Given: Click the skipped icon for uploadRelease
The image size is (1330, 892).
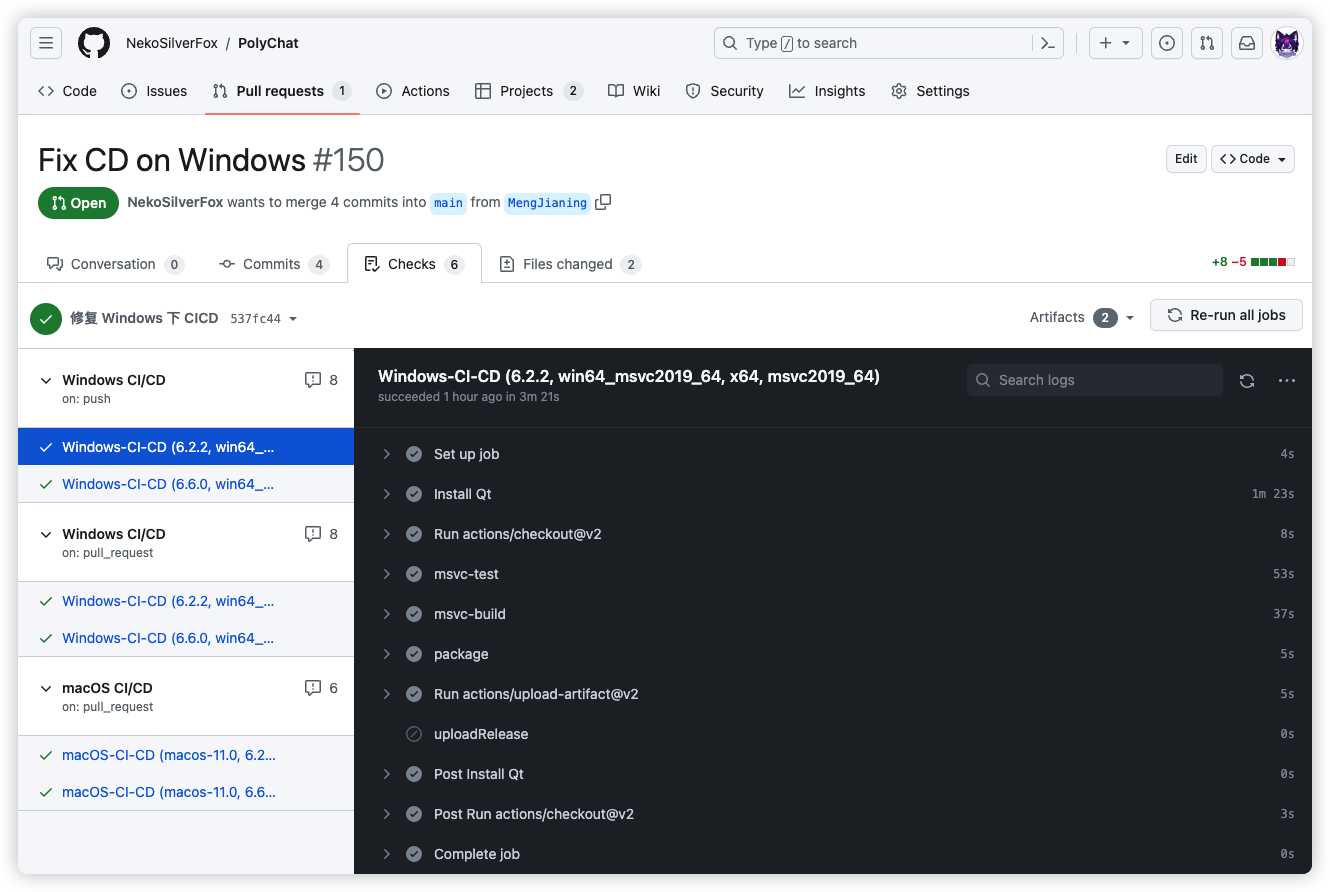Looking at the screenshot, I should click(414, 734).
